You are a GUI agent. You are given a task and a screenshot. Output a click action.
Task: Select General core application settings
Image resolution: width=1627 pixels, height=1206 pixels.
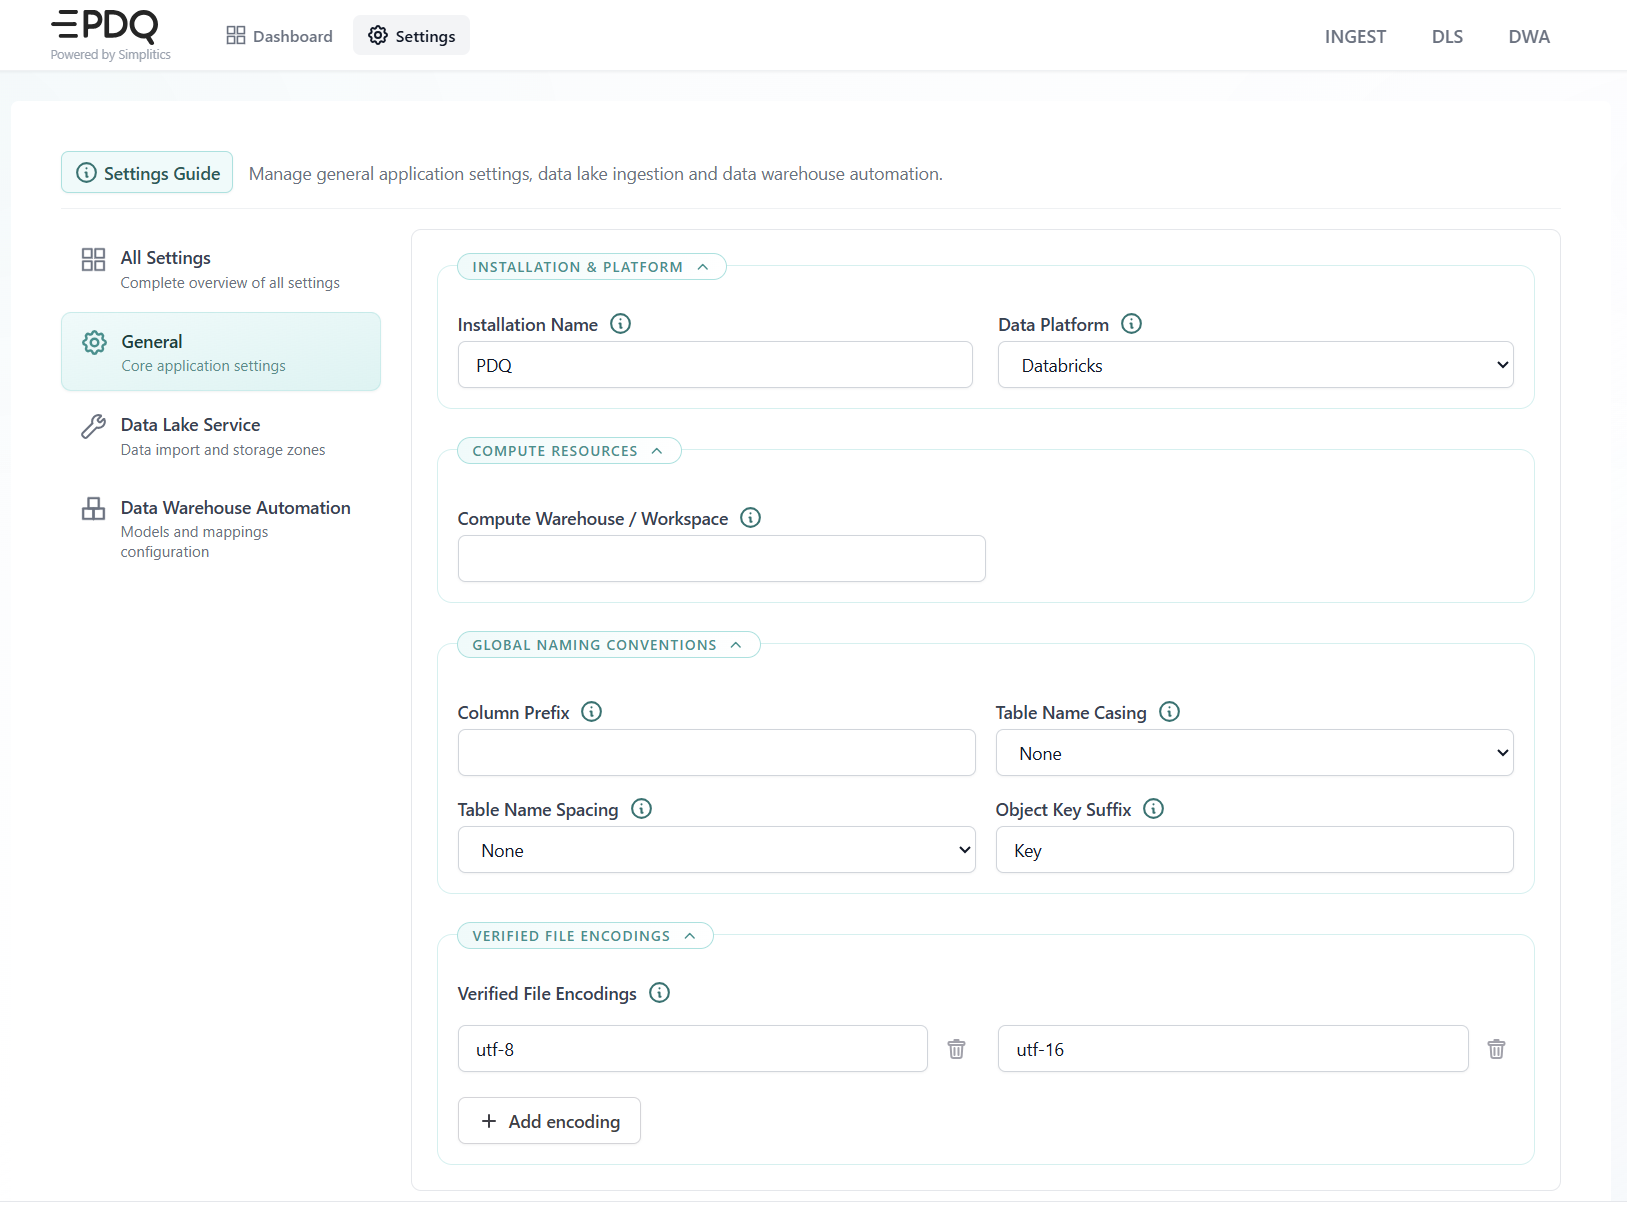coord(221,352)
